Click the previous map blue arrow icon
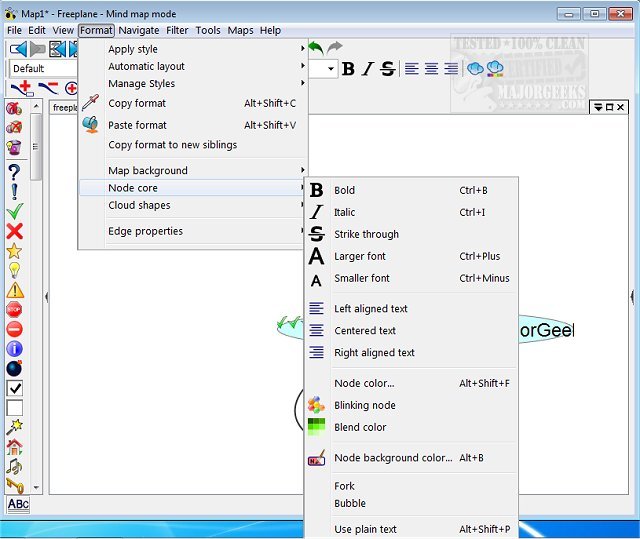The image size is (640, 539). click(18, 49)
